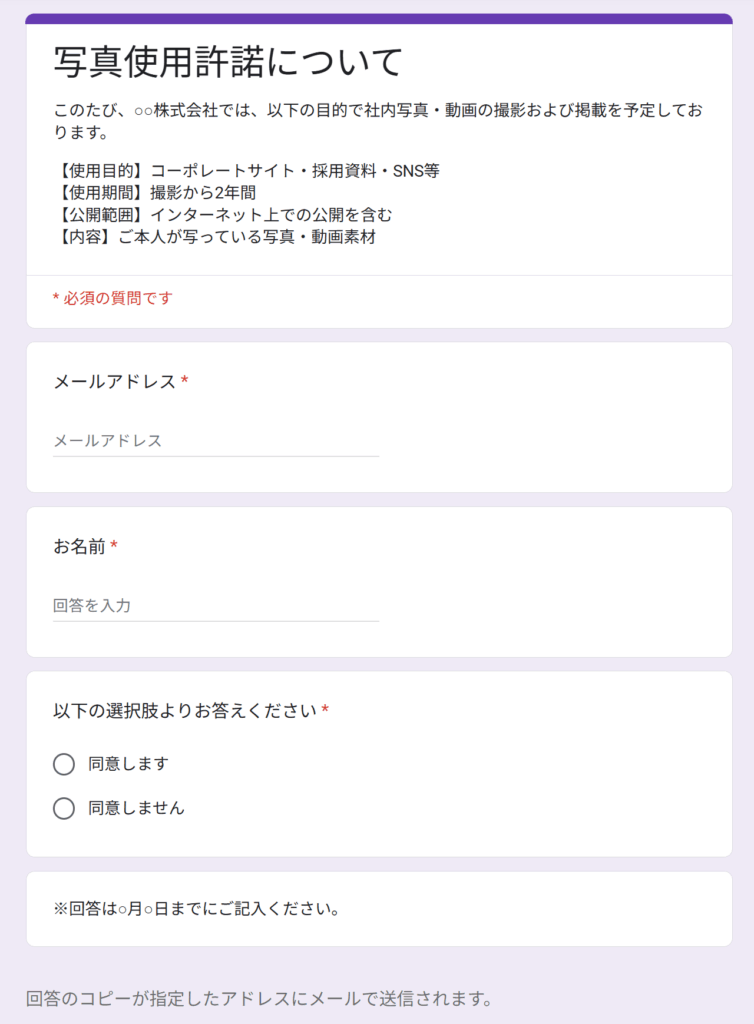754x1024 pixels.
Task: Click the 【使用目的】 description line
Action: (247, 171)
